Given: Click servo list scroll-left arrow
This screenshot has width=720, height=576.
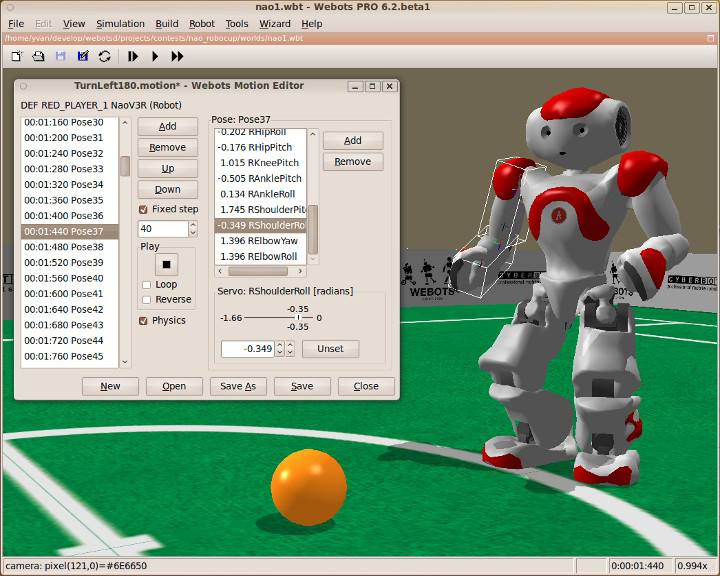Looking at the screenshot, I should tap(220, 271).
